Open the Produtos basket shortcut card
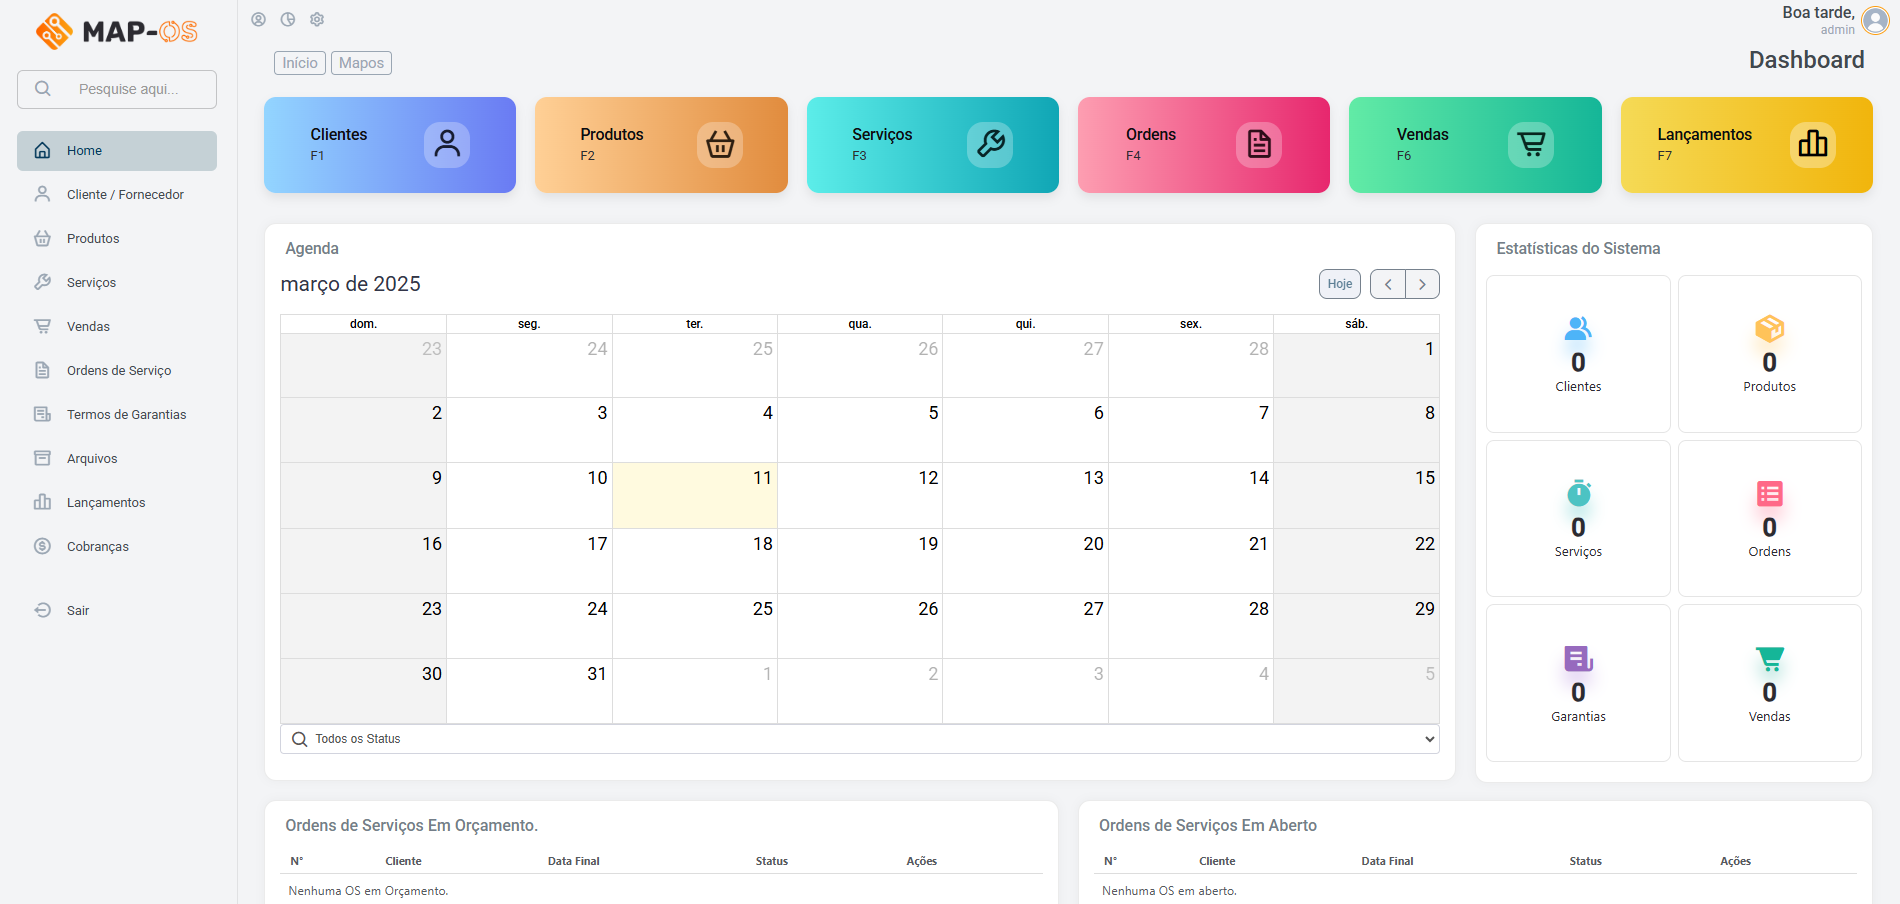This screenshot has width=1900, height=904. click(661, 145)
